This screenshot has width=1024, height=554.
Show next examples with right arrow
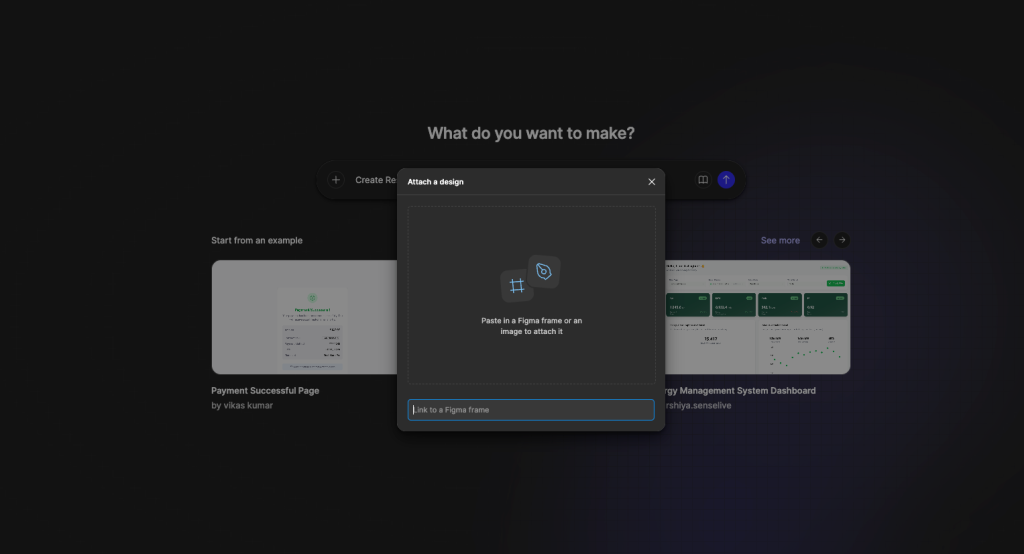click(x=842, y=240)
